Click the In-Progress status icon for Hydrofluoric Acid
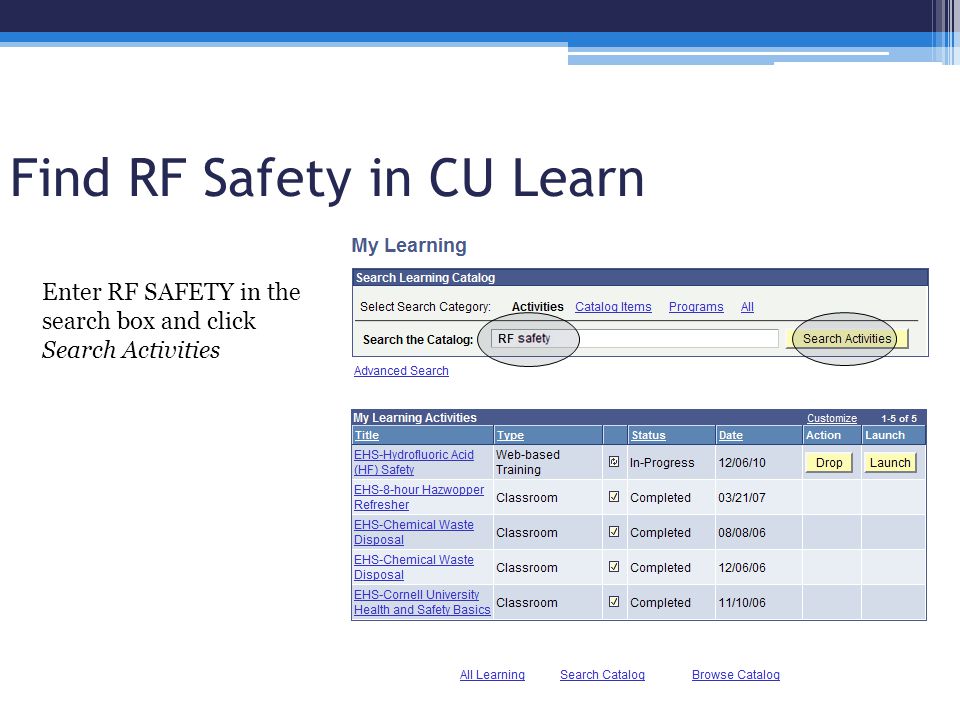Viewport: 960px width, 720px height. click(614, 462)
